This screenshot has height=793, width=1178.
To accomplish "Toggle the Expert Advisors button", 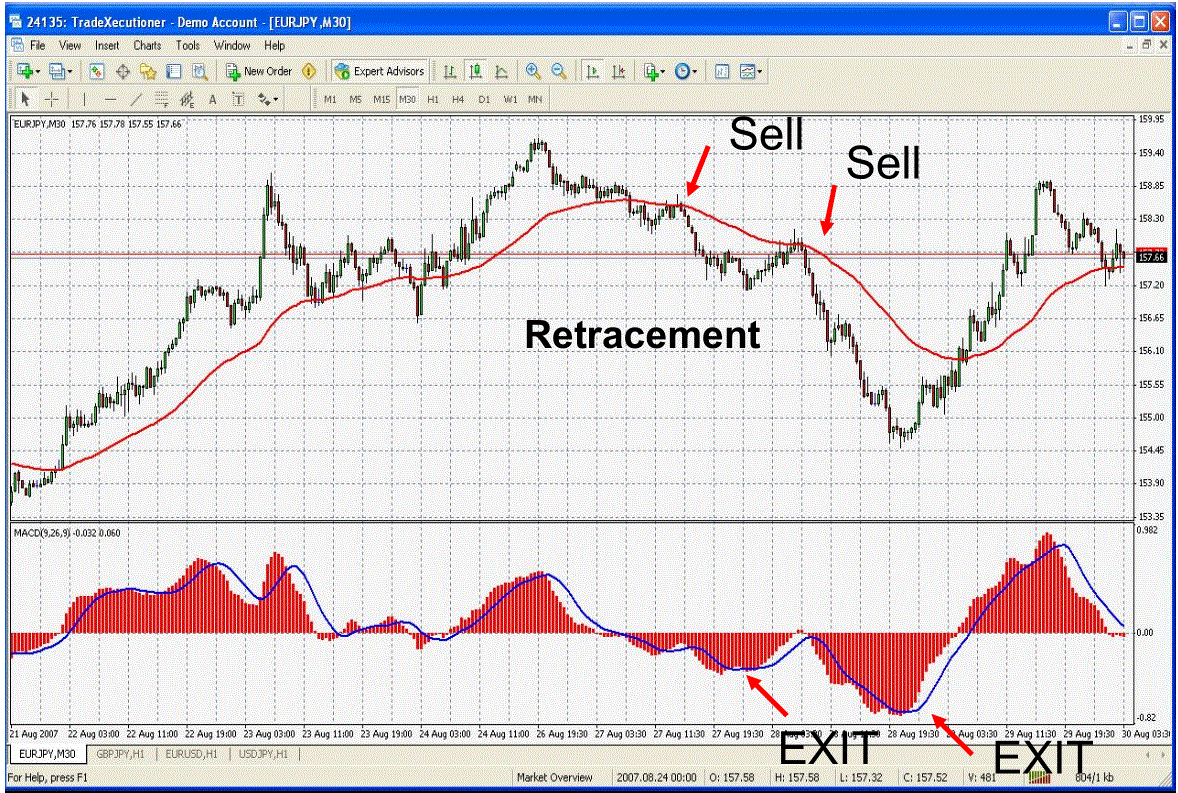I will click(379, 71).
